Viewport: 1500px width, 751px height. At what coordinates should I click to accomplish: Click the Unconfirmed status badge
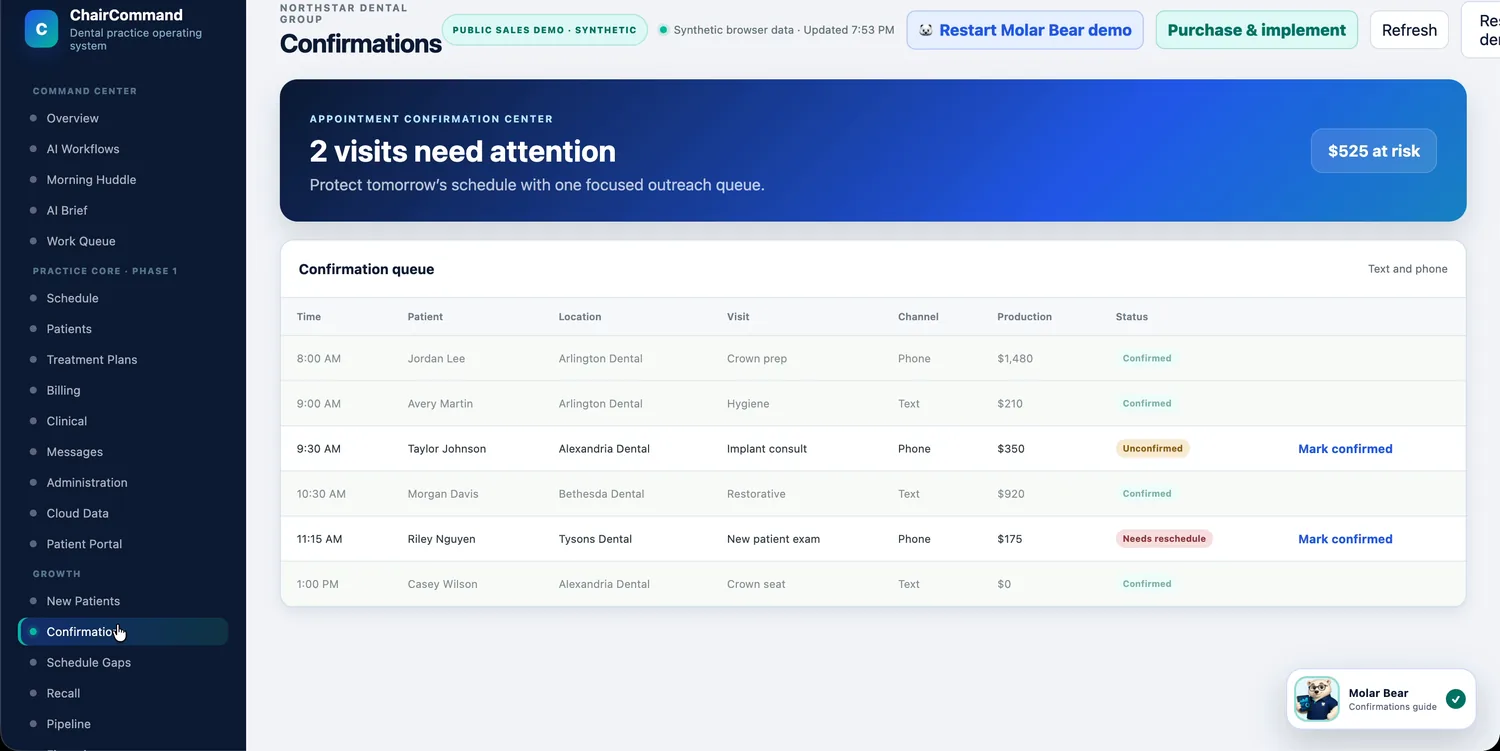coord(1152,449)
